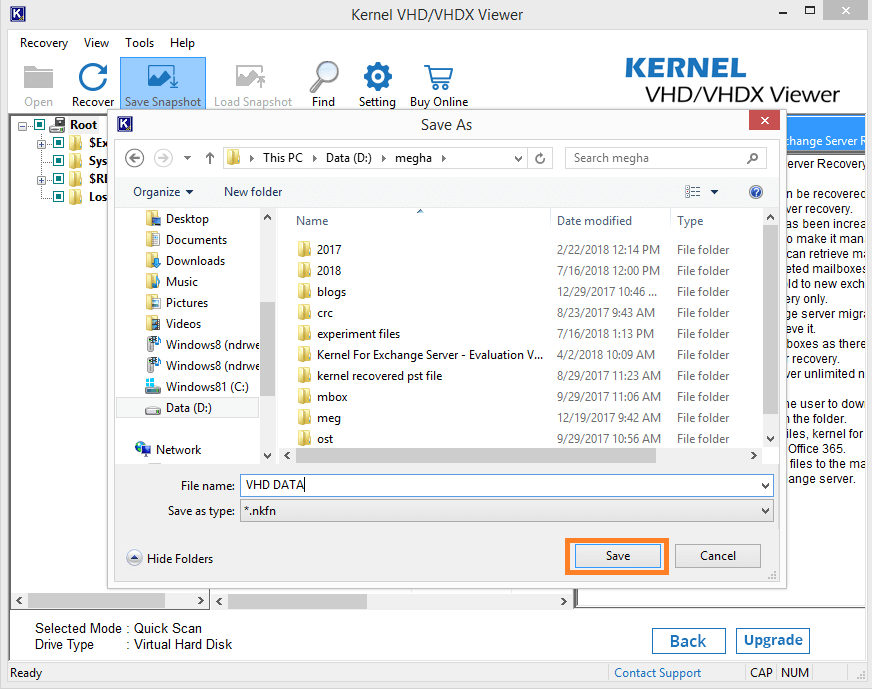
Task: Click the navigation pane vertical scrollbar
Action: pyautogui.click(x=267, y=348)
